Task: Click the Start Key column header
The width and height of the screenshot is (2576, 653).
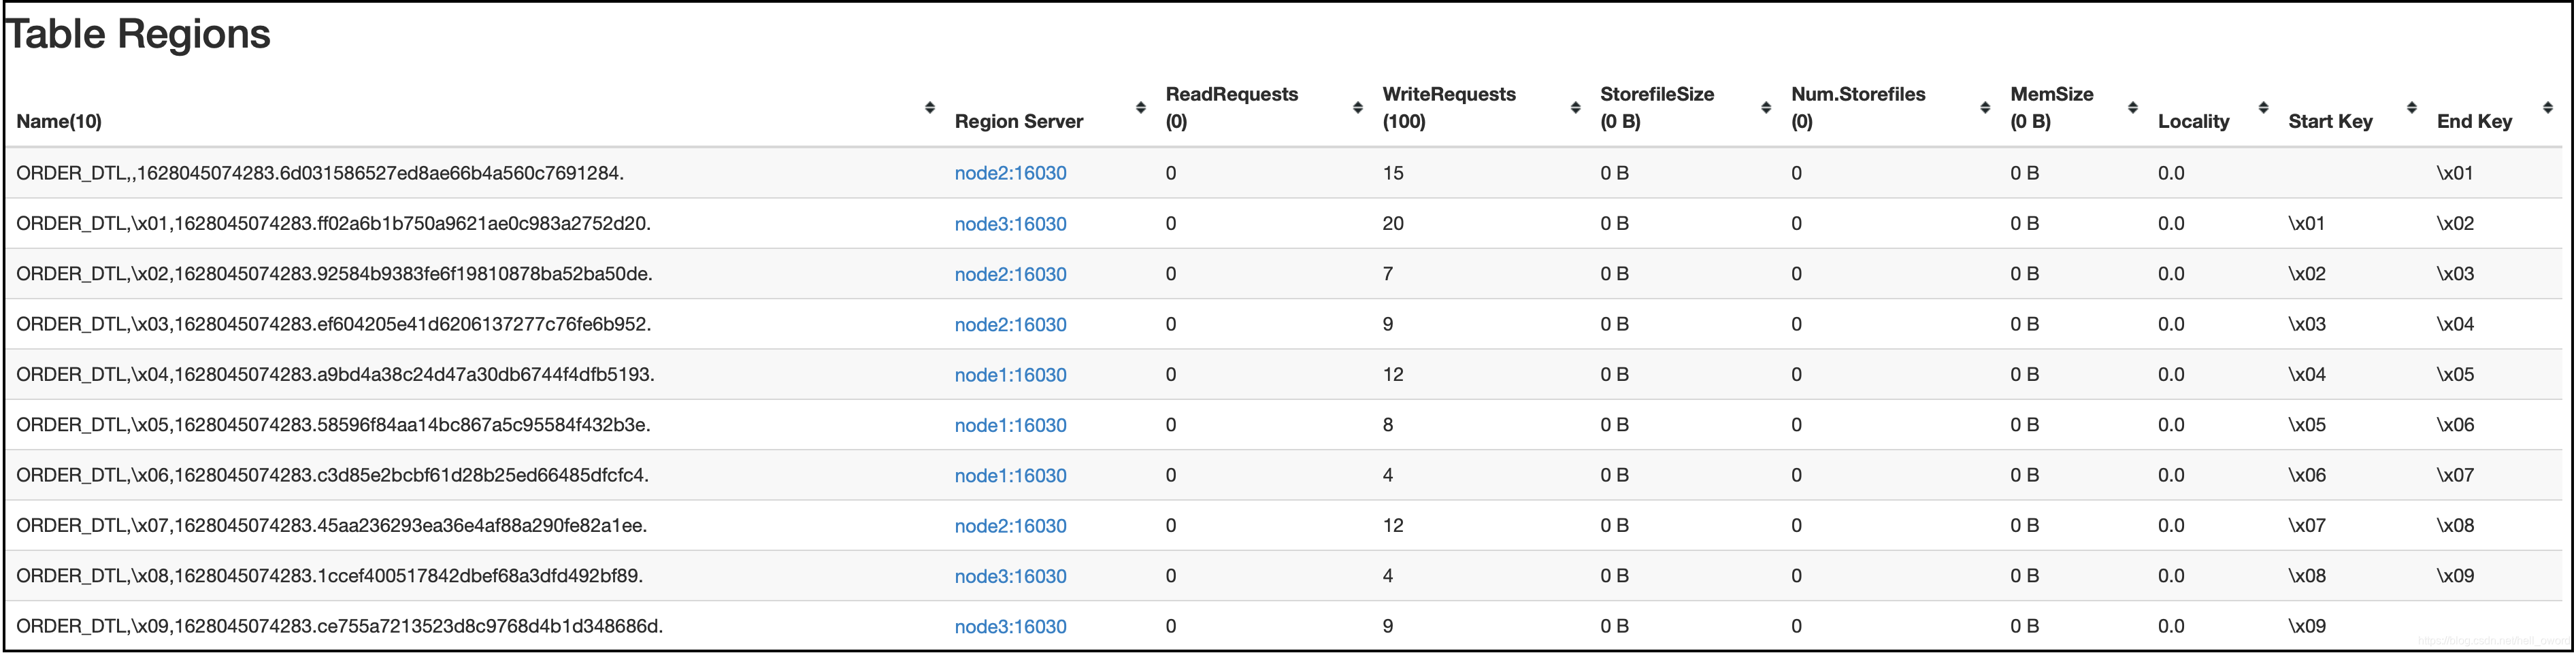Action: click(2330, 121)
